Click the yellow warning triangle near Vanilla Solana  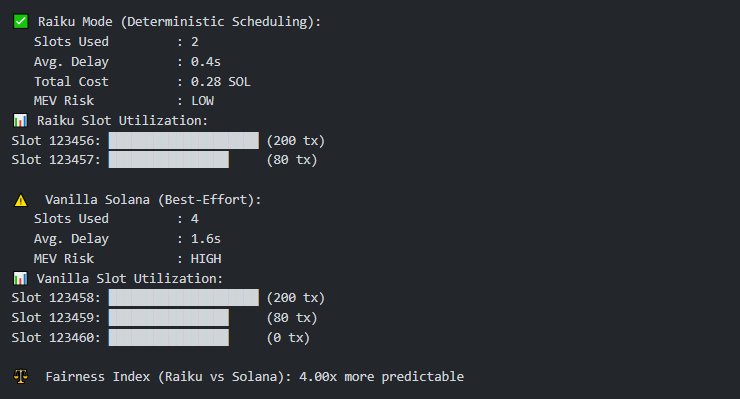pyautogui.click(x=21, y=200)
